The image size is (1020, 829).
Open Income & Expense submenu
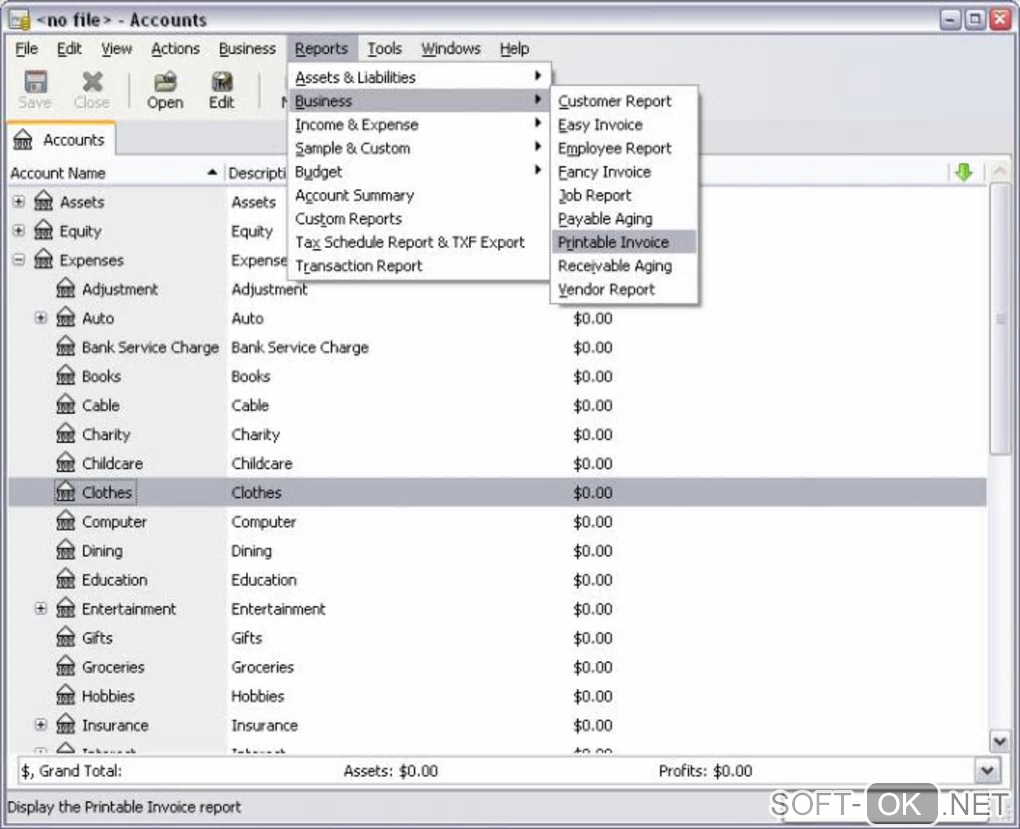point(418,124)
